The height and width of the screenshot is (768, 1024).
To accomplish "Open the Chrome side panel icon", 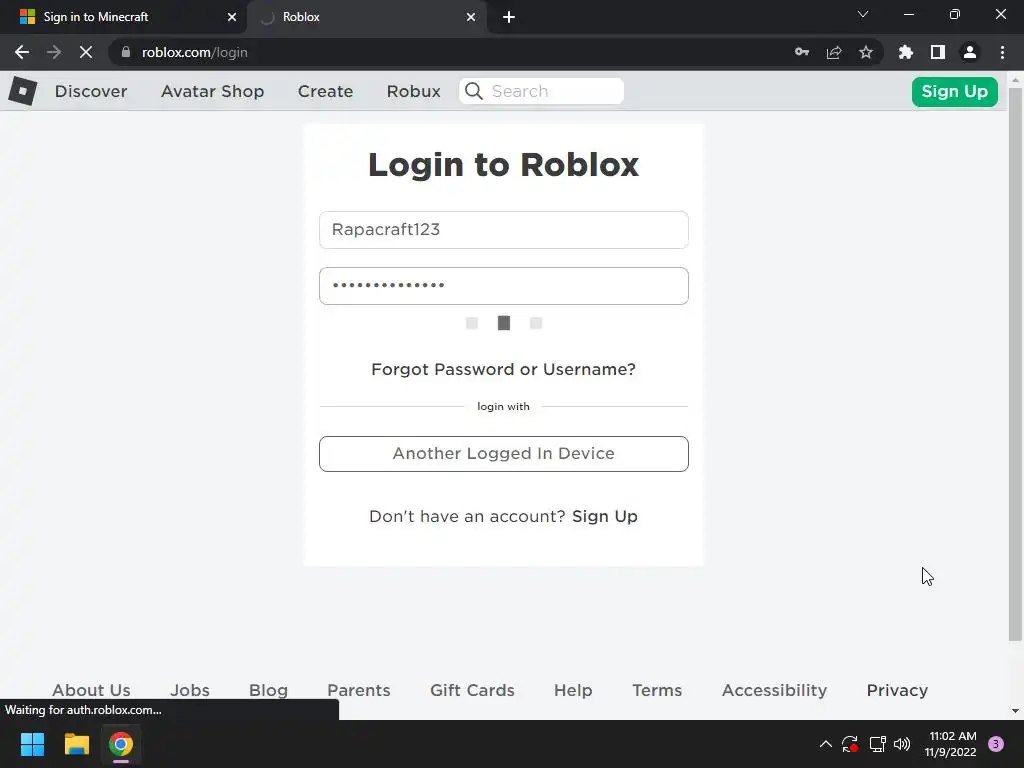I will tap(938, 52).
